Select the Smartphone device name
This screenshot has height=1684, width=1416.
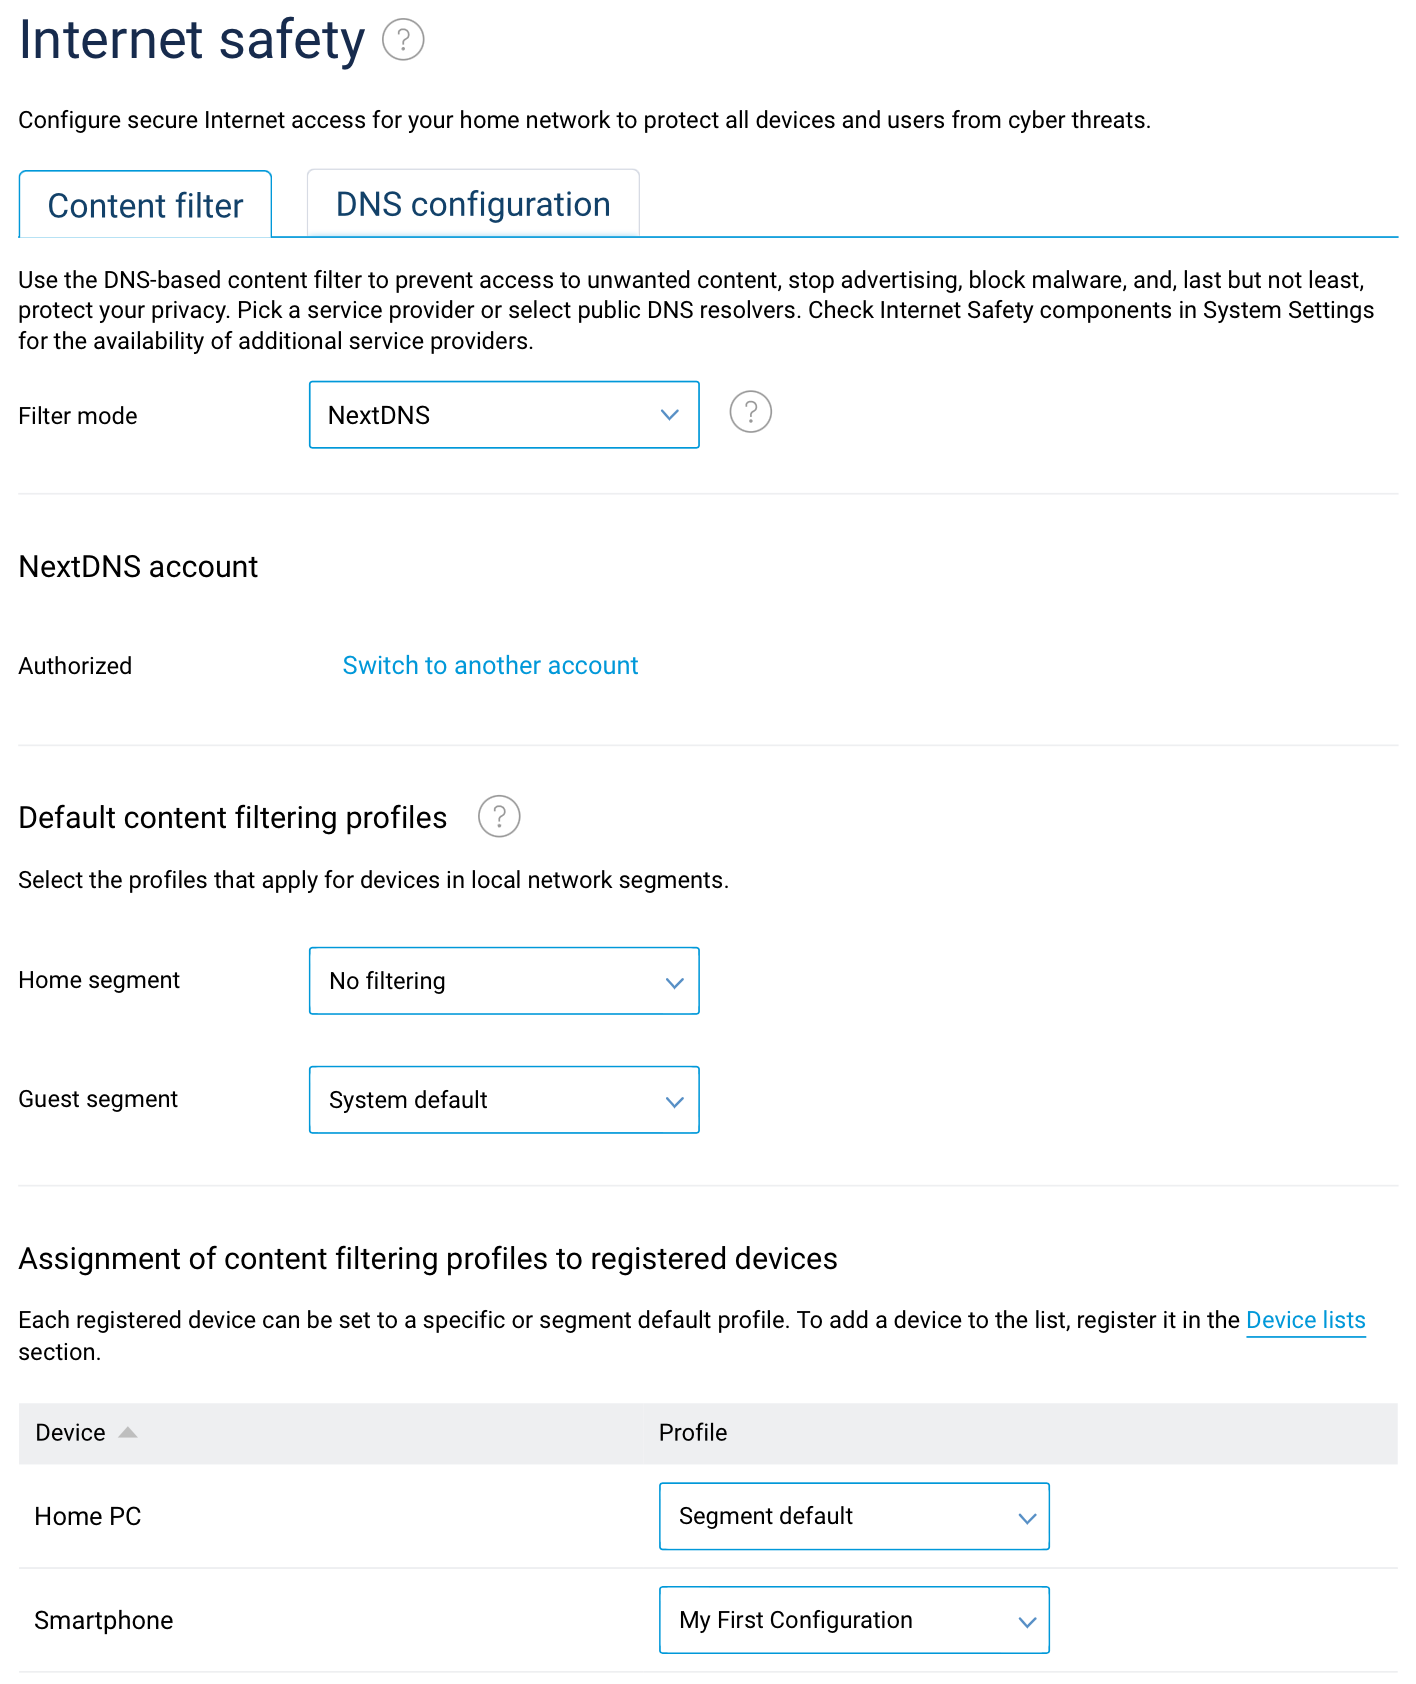point(104,1620)
